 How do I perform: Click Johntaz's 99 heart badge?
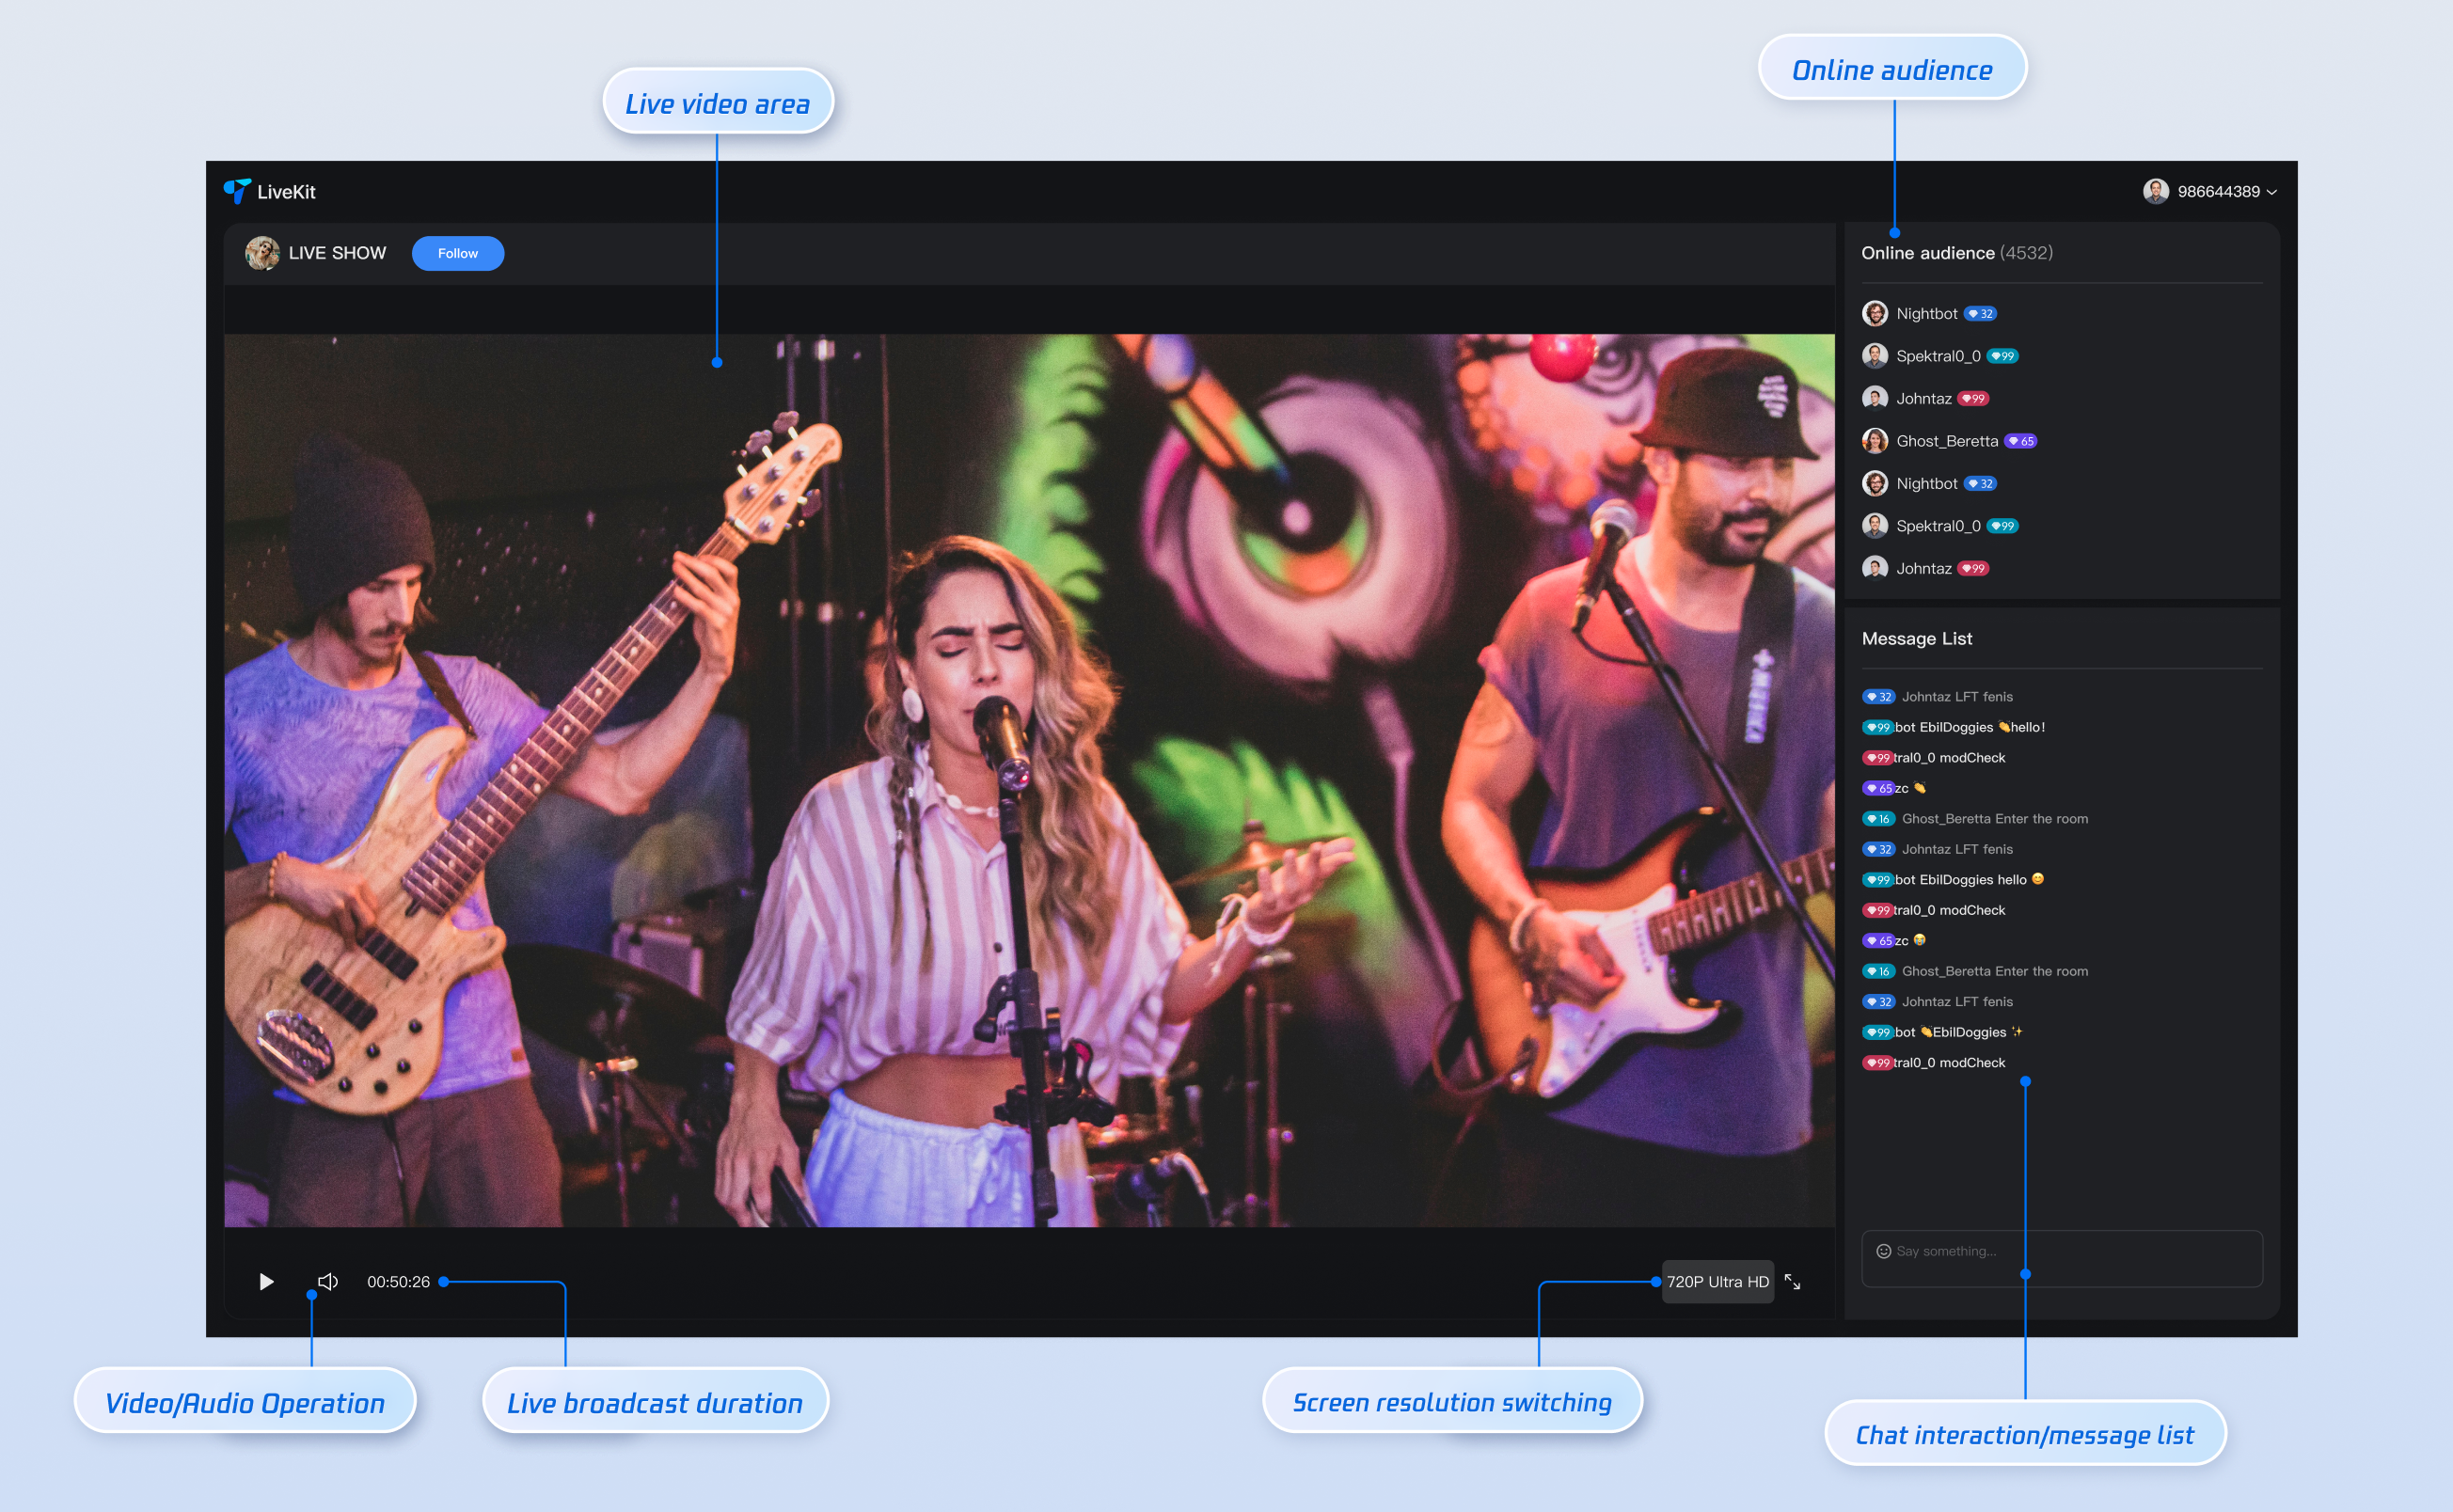(x=1973, y=398)
